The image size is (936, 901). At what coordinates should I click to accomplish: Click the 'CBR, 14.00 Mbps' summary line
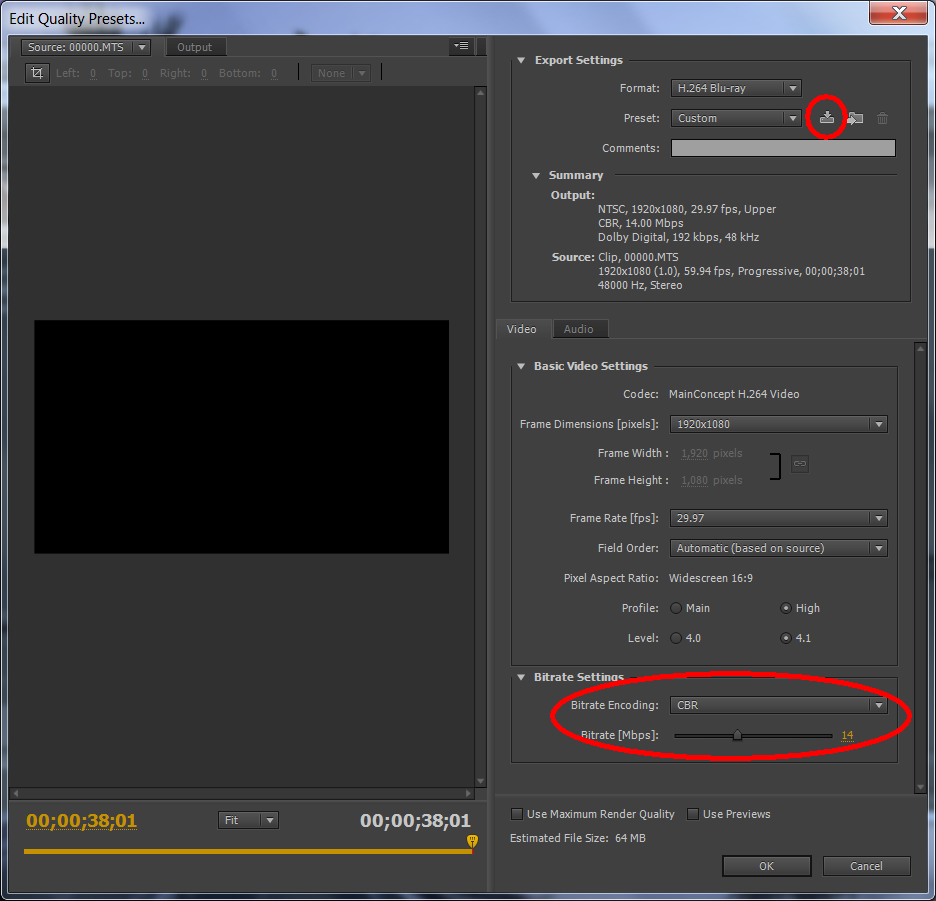coord(641,223)
